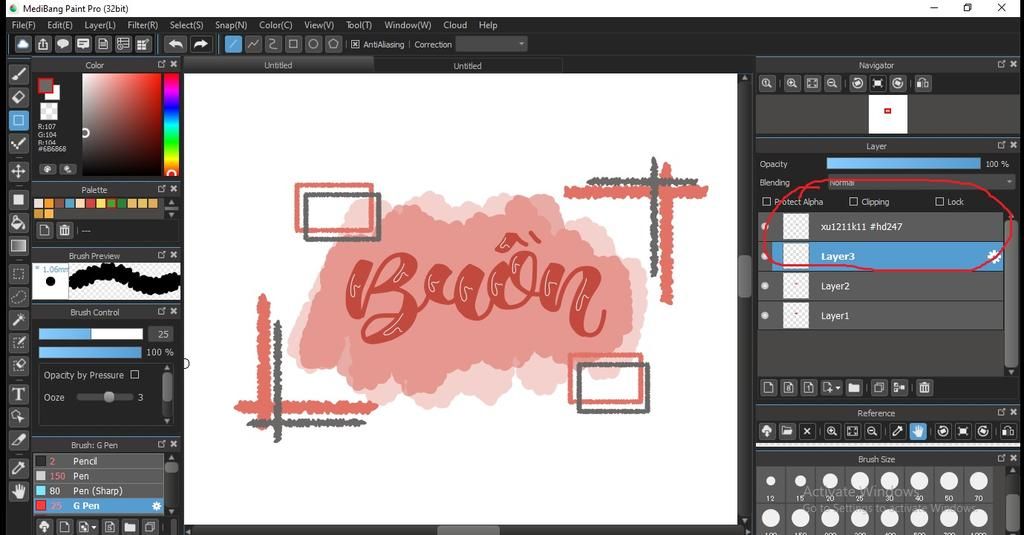Switch to second Untitled tab

[467, 65]
